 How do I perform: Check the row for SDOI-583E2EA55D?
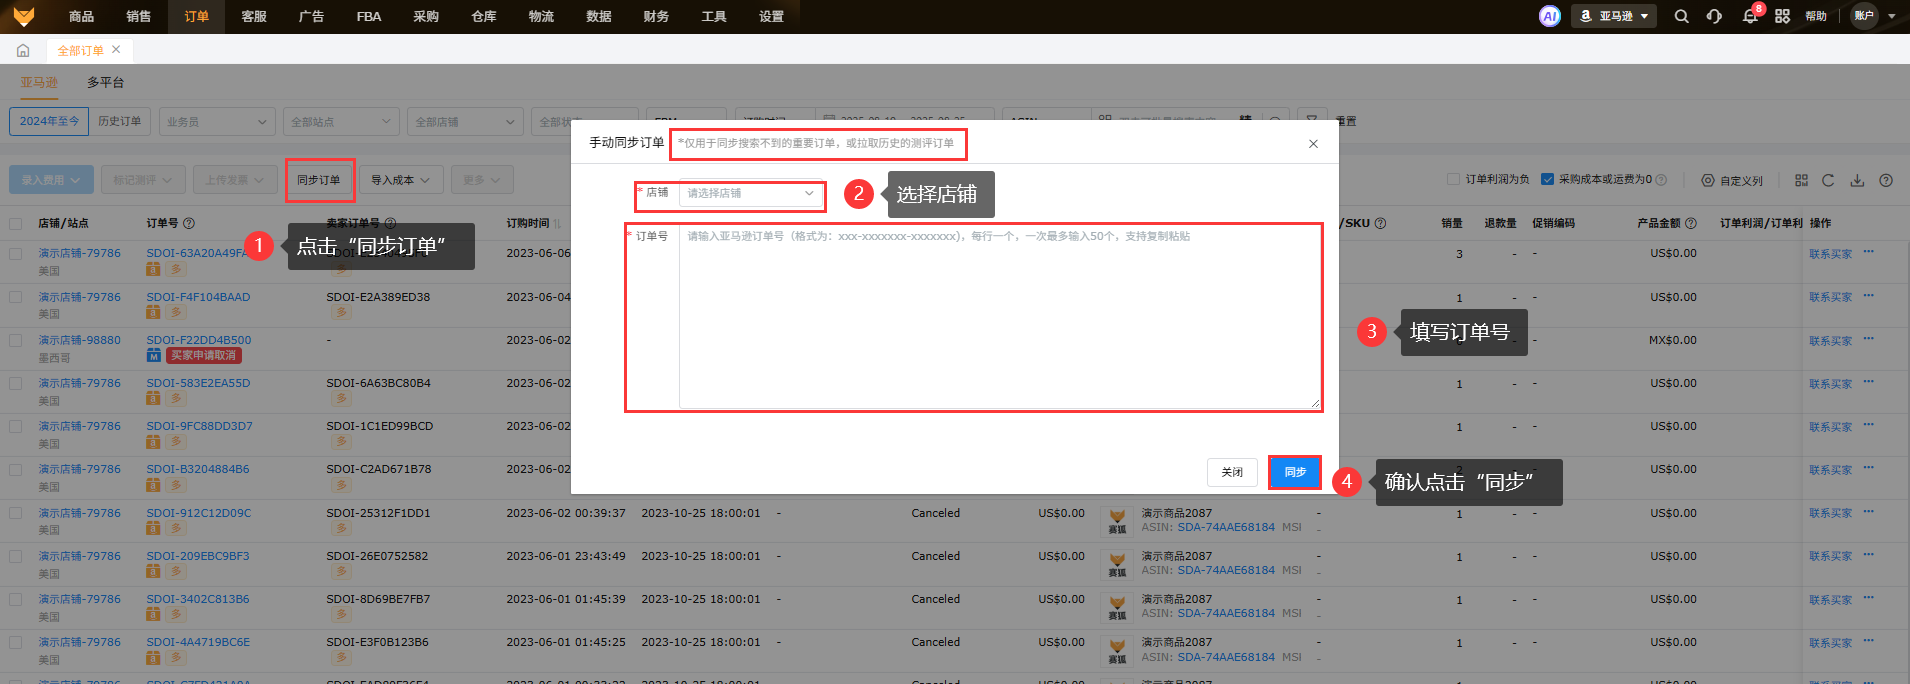pos(16,383)
